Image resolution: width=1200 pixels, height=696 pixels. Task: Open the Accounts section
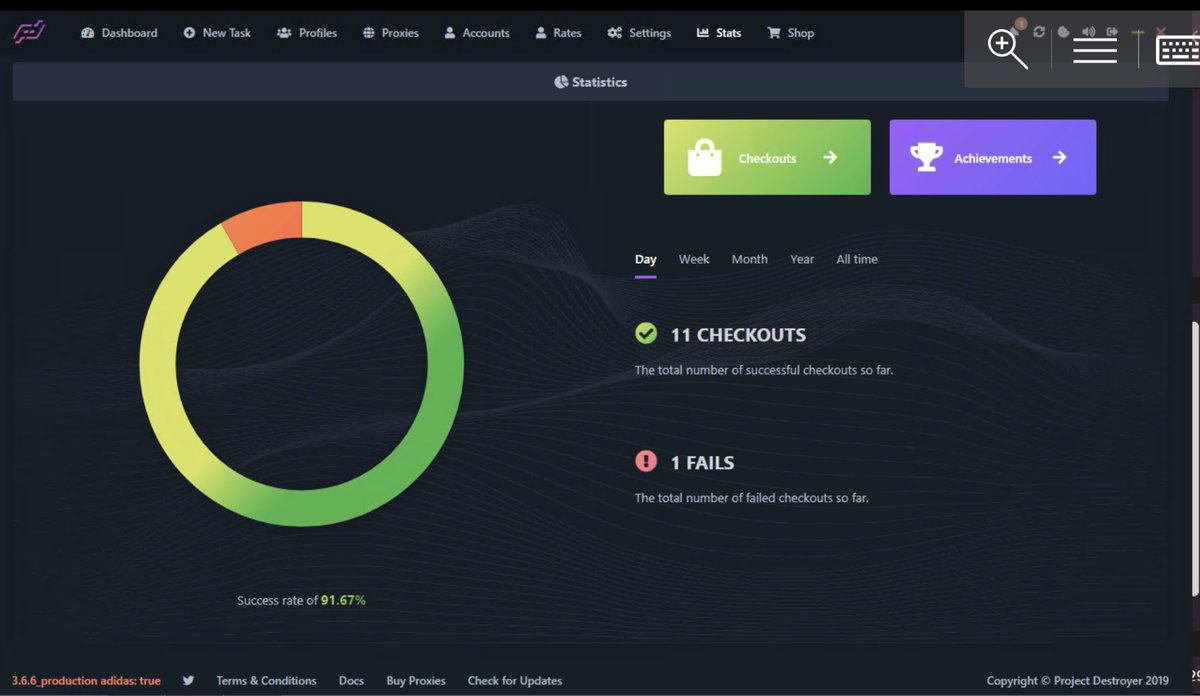(x=476, y=33)
